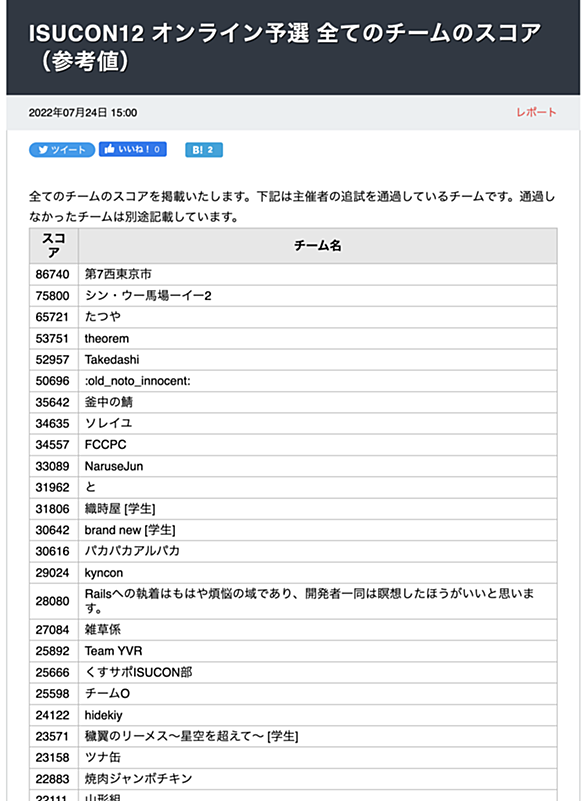Select team name くすサポISUCON部
This screenshot has height=801, width=586.
point(138,673)
